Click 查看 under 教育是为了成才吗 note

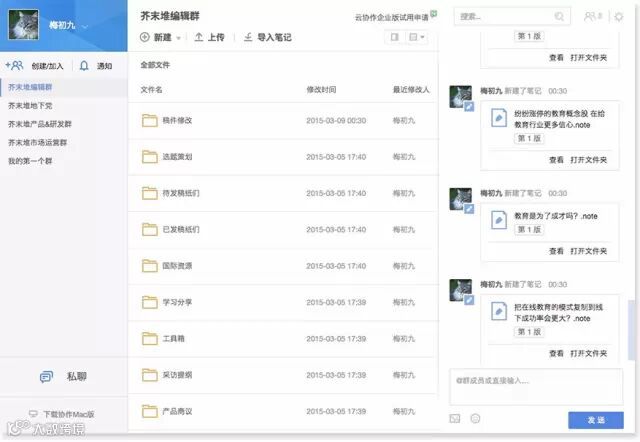click(x=556, y=251)
